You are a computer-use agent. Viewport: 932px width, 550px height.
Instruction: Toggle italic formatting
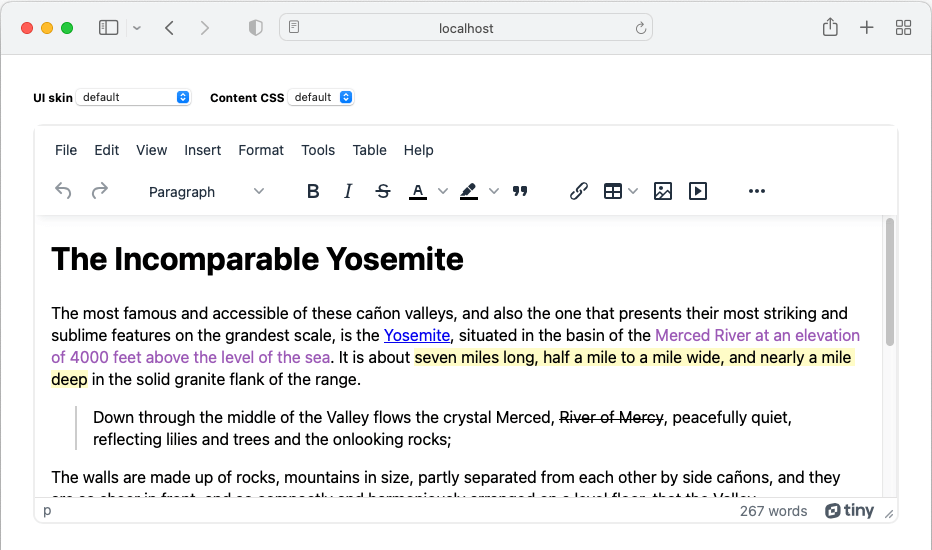click(348, 191)
